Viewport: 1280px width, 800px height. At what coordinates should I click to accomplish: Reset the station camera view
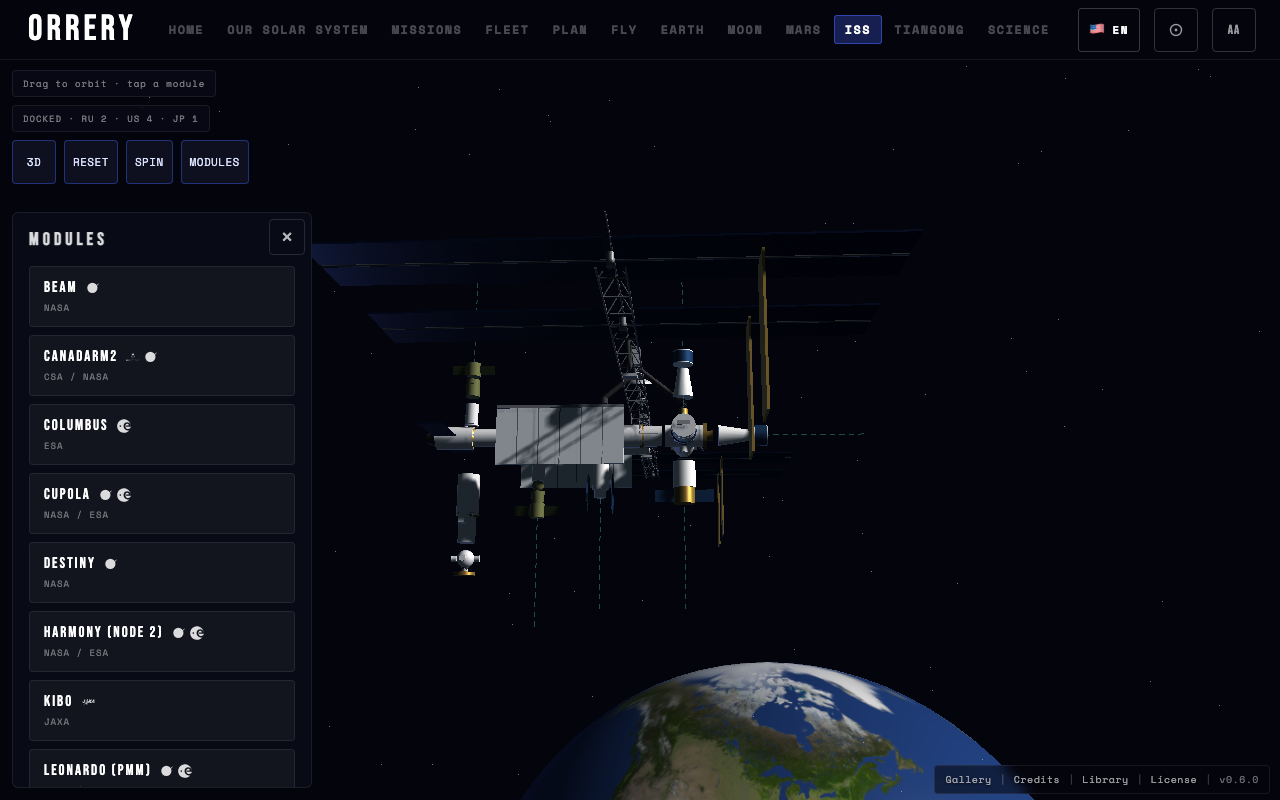point(91,162)
